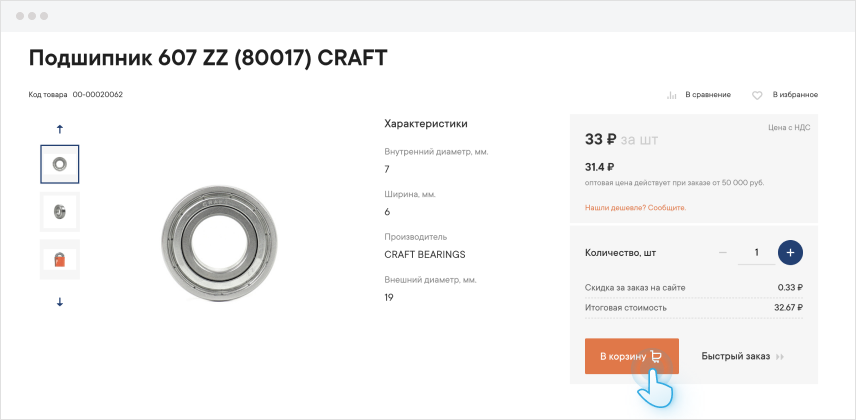The height and width of the screenshot is (420, 856).
Task: Click the В сравнение label
Action: [x=707, y=95]
